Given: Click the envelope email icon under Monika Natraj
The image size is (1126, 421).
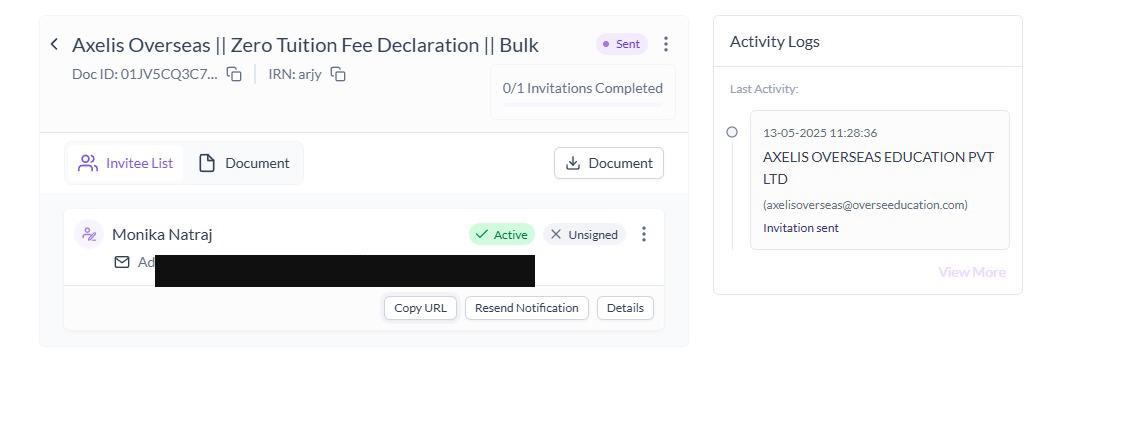Looking at the screenshot, I should point(122,262).
